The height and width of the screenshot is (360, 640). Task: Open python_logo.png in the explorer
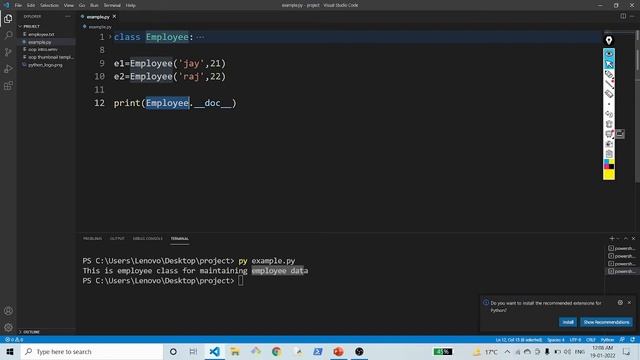(x=45, y=65)
